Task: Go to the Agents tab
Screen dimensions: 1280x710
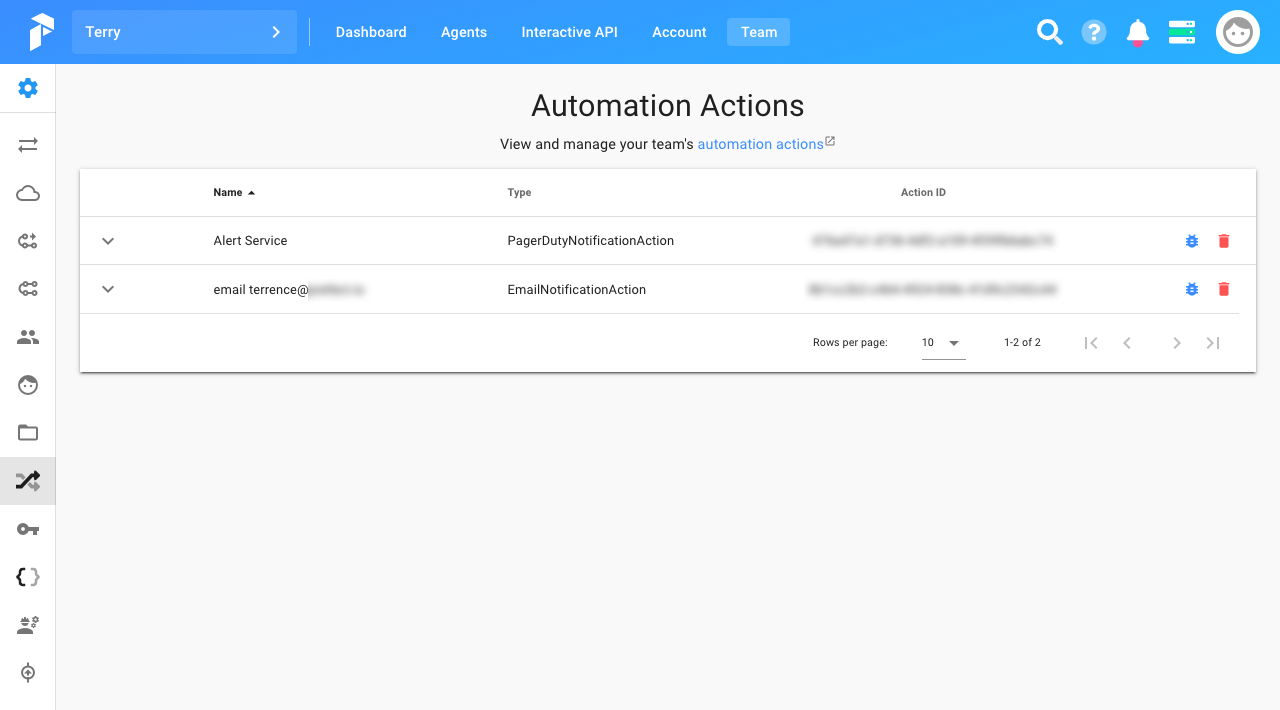Action: [x=464, y=32]
